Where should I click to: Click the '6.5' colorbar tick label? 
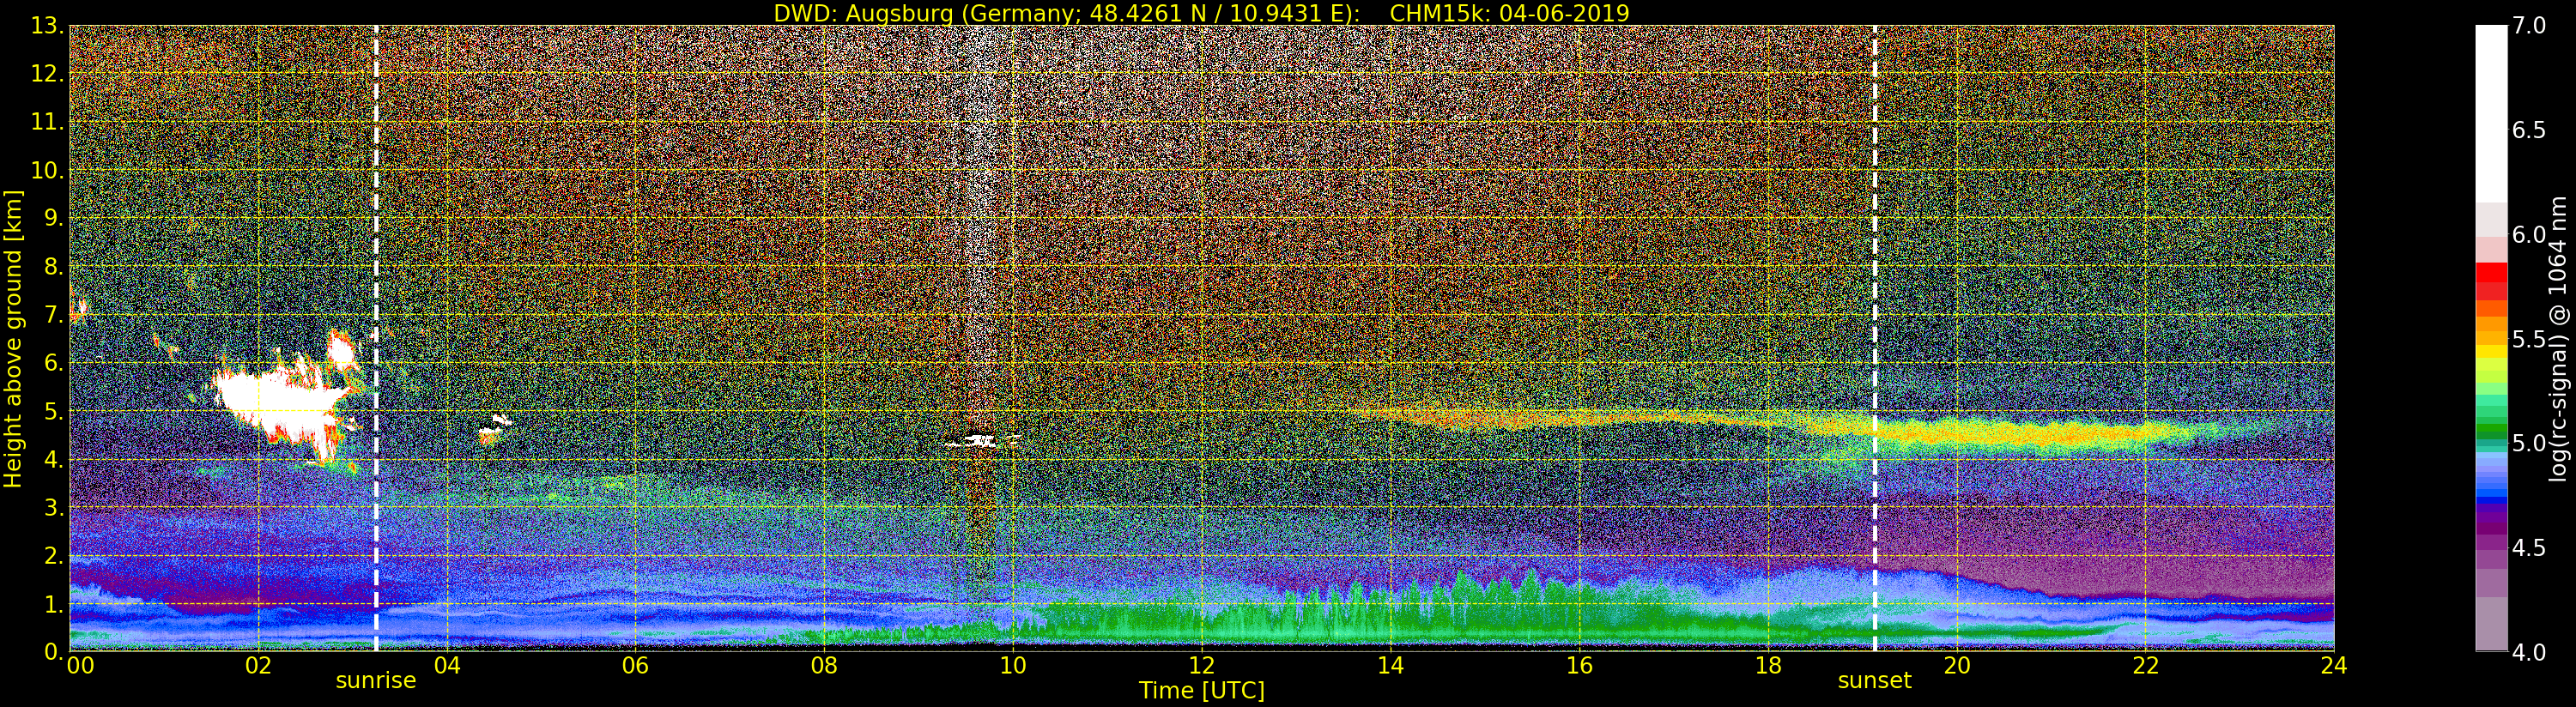[2529, 130]
